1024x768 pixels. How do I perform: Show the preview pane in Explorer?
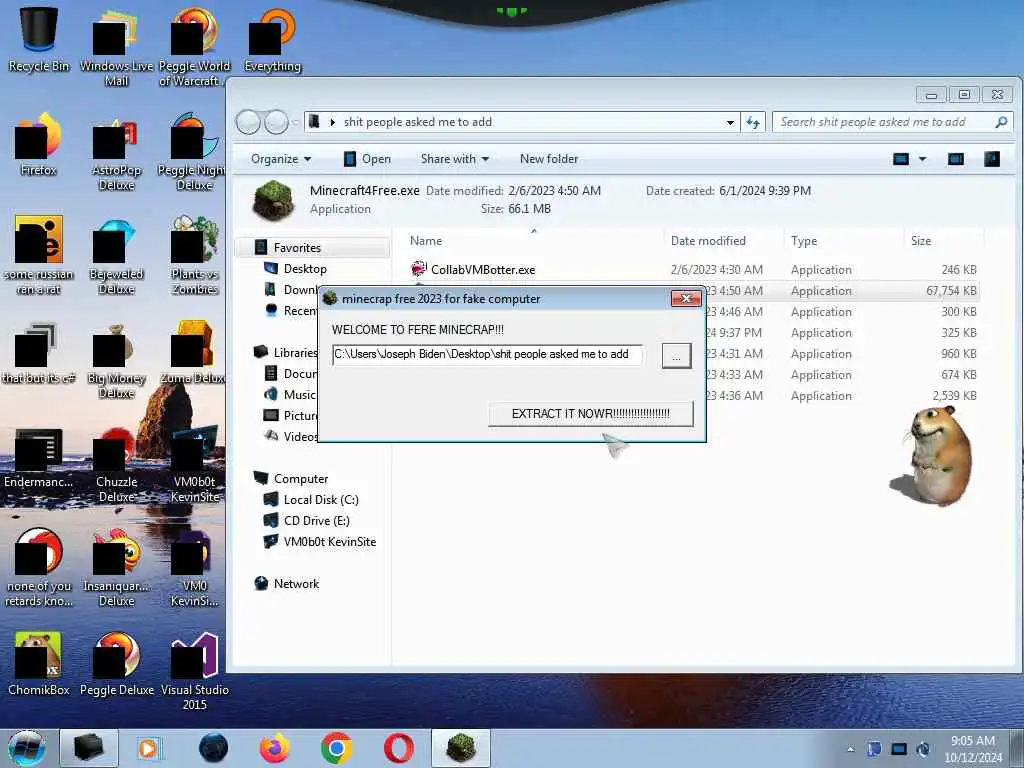click(x=955, y=159)
